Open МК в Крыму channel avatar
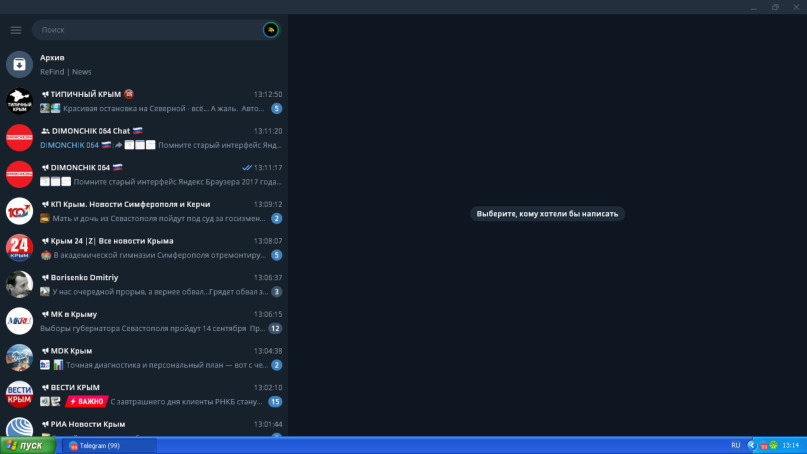The height and width of the screenshot is (454, 807). [19, 321]
